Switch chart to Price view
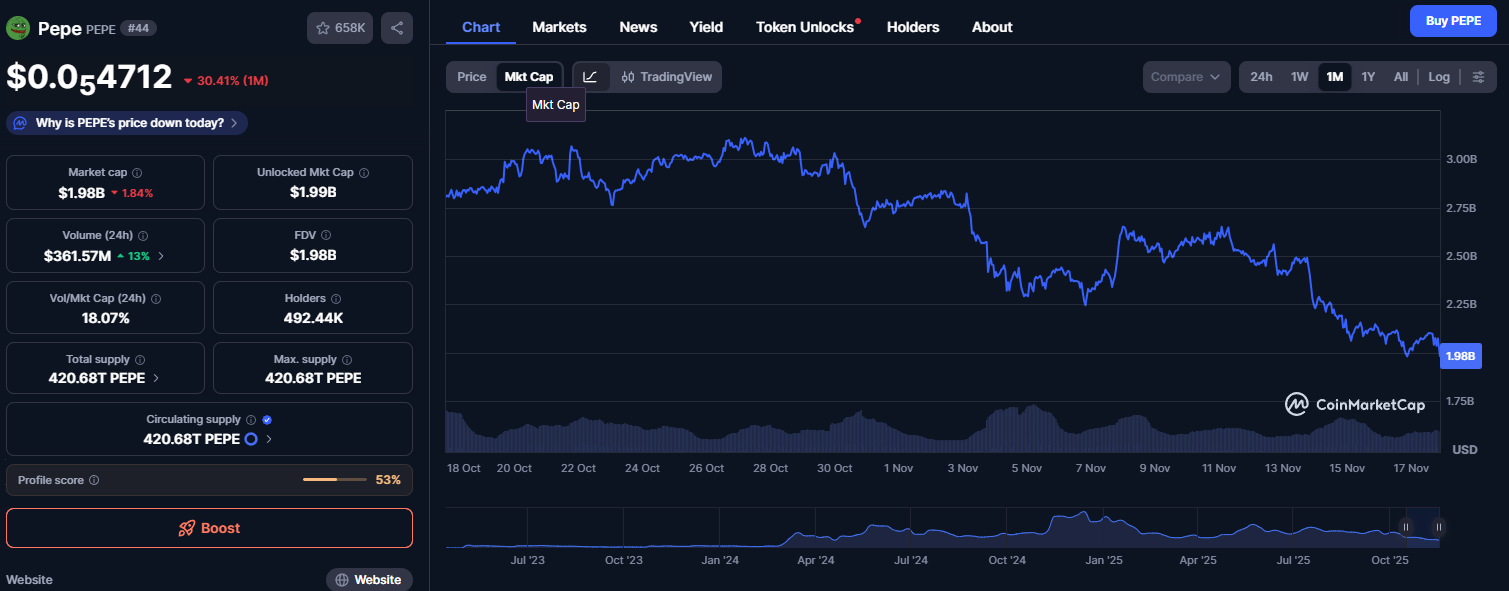The height and width of the screenshot is (591, 1509). (472, 77)
